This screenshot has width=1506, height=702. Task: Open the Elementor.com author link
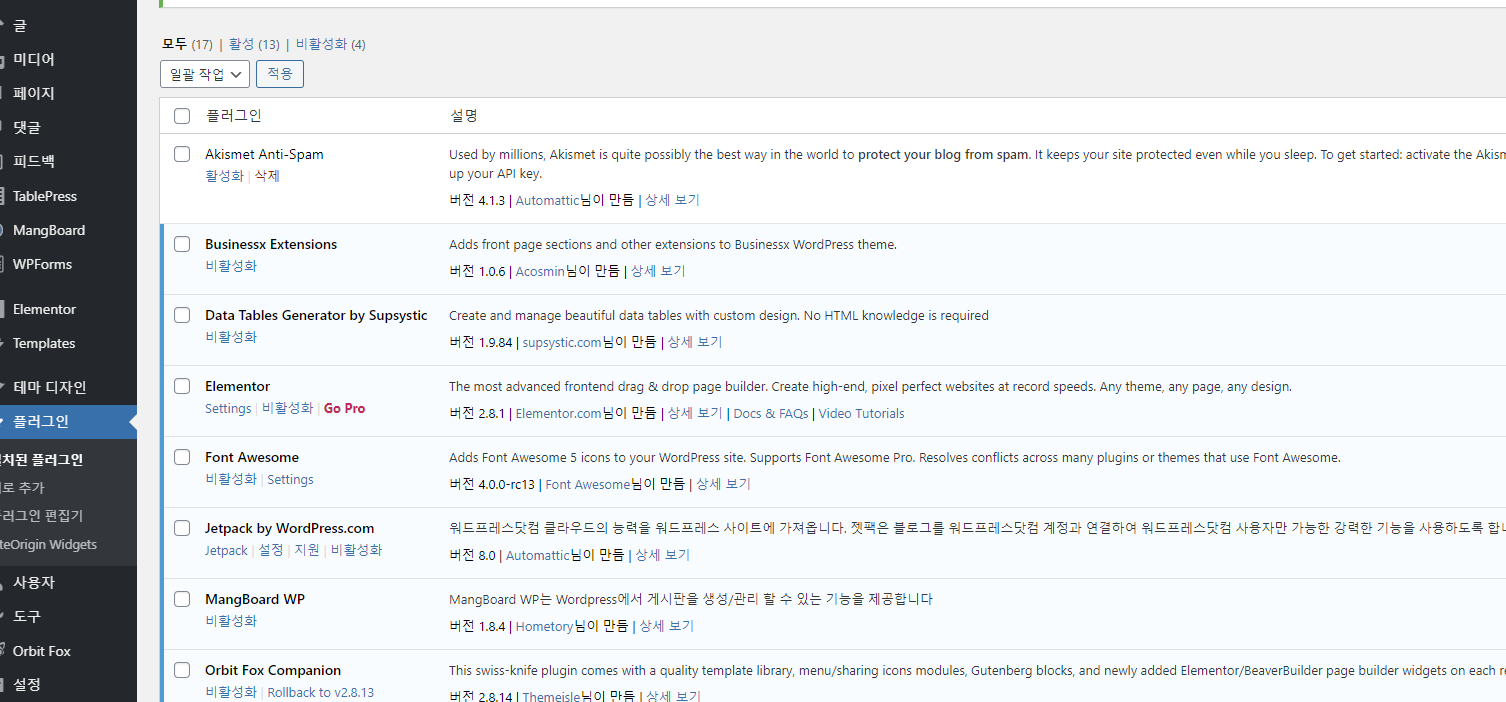point(559,413)
